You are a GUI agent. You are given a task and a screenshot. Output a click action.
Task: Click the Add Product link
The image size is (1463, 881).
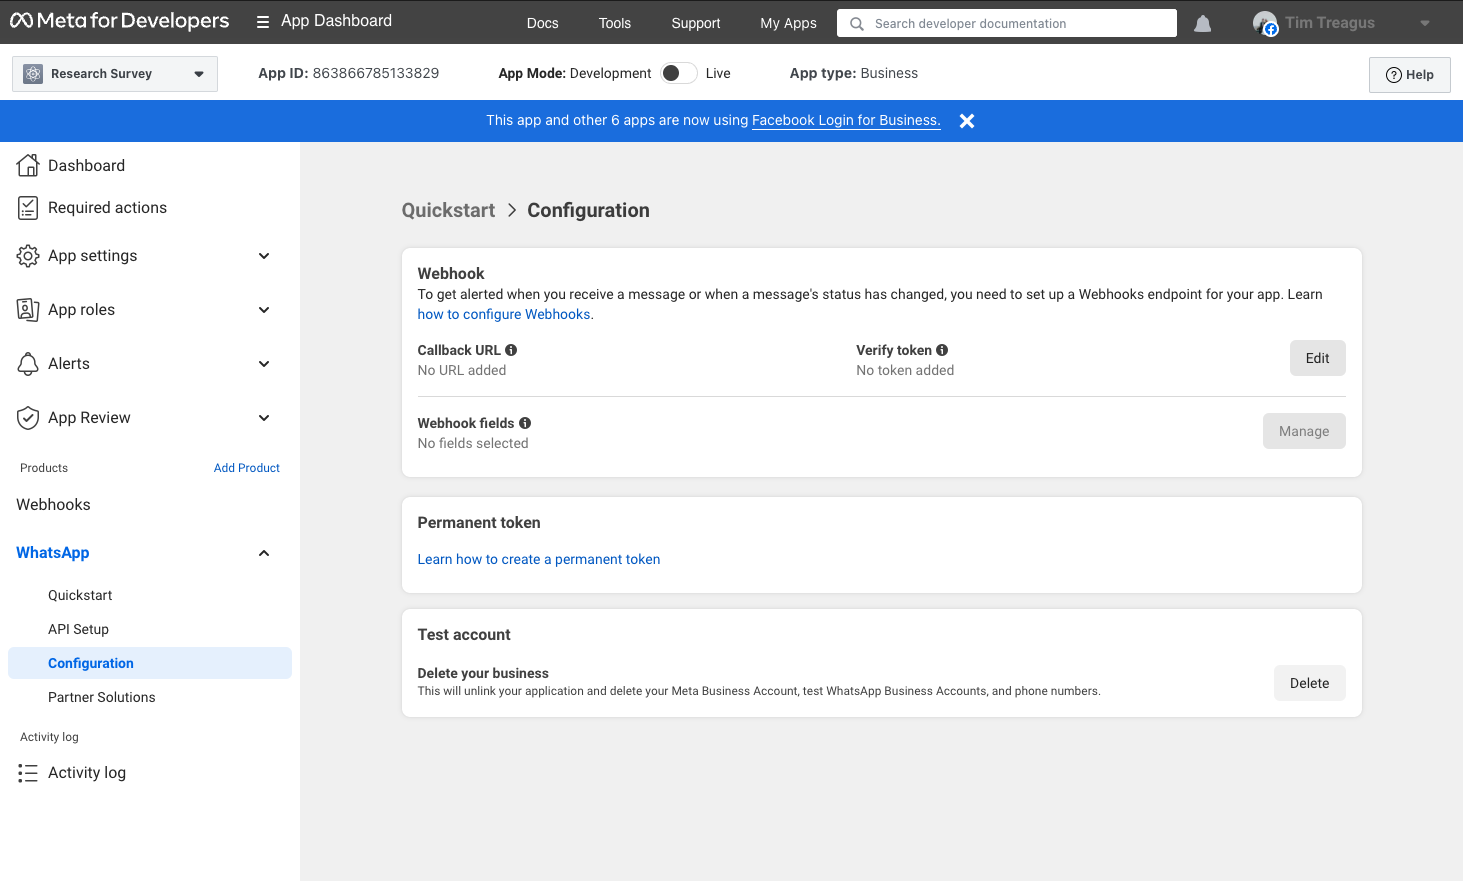tap(247, 468)
